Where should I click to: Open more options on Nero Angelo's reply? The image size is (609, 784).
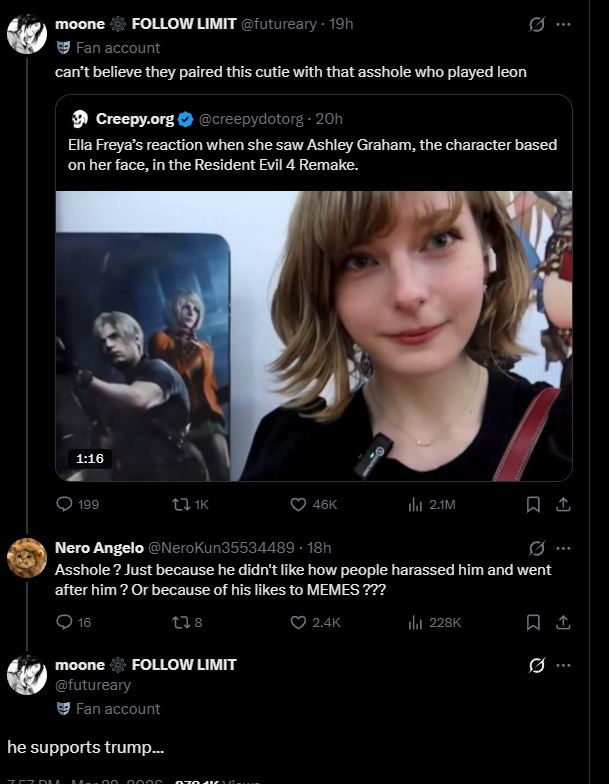pyautogui.click(x=563, y=548)
